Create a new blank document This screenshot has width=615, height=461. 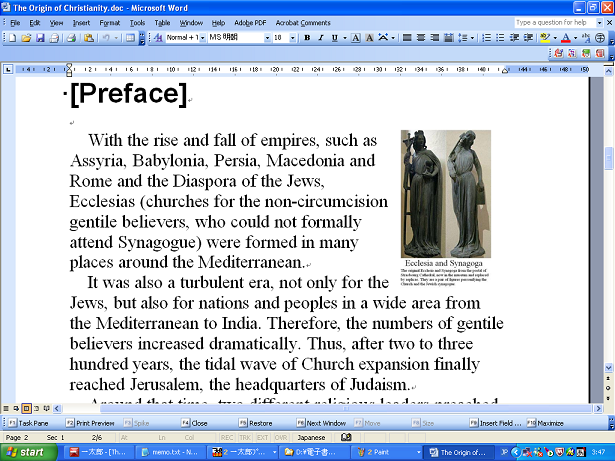click(11, 38)
